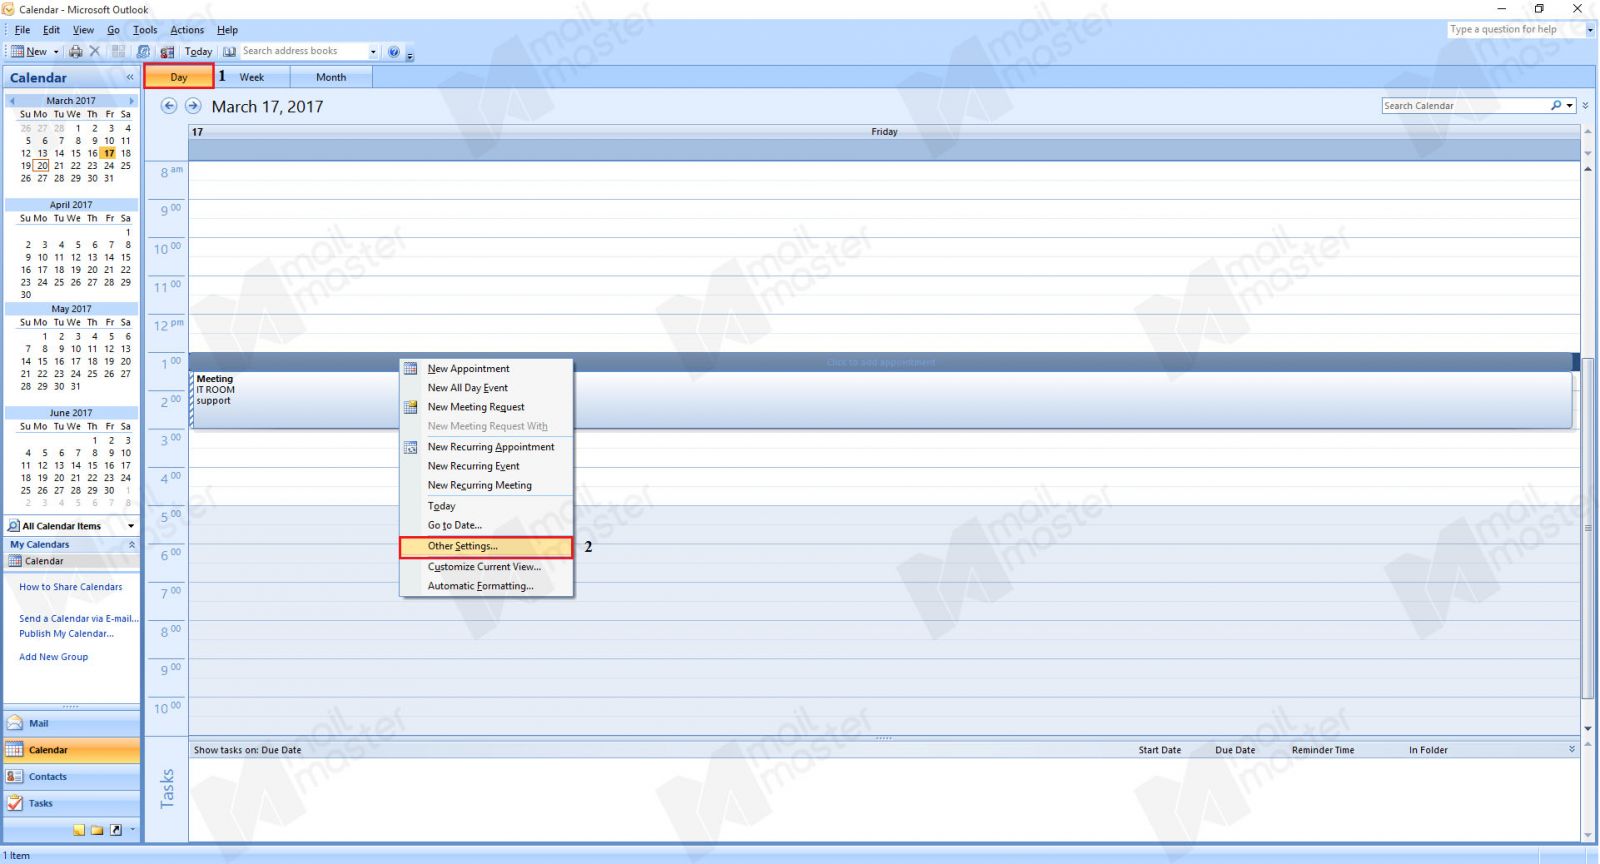Open Calendar in navigation pane

point(72,750)
